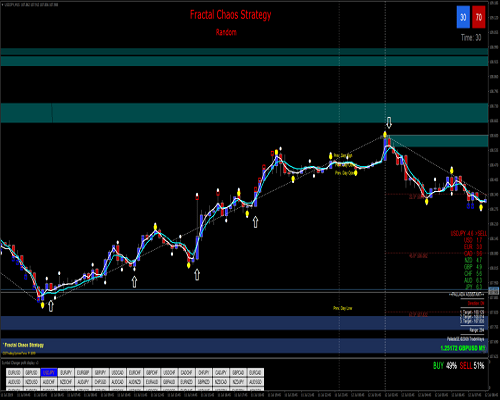The width and height of the screenshot is (500, 400).
Task: Click the yellow fractal marker at chart peak
Action: pyautogui.click(x=385, y=135)
